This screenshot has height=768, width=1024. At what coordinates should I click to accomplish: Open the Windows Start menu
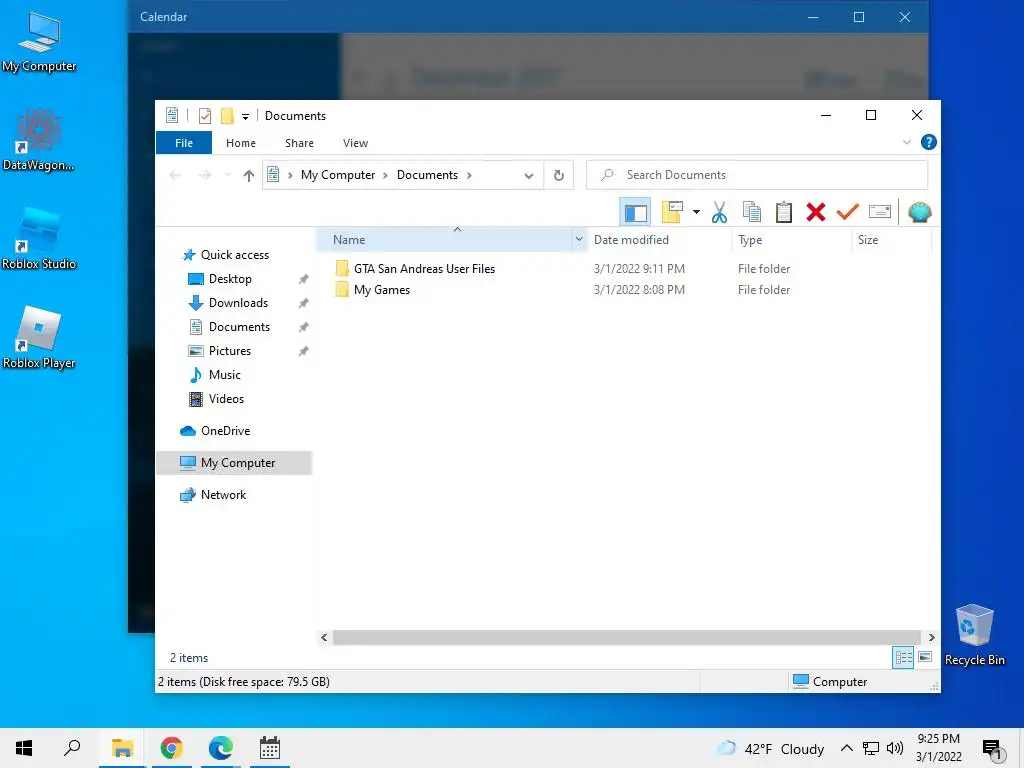pos(24,748)
